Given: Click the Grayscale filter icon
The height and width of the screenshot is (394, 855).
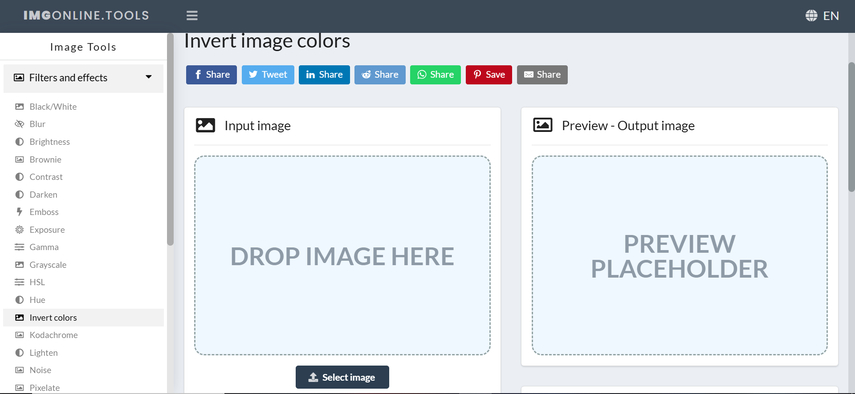Looking at the screenshot, I should pyautogui.click(x=19, y=265).
